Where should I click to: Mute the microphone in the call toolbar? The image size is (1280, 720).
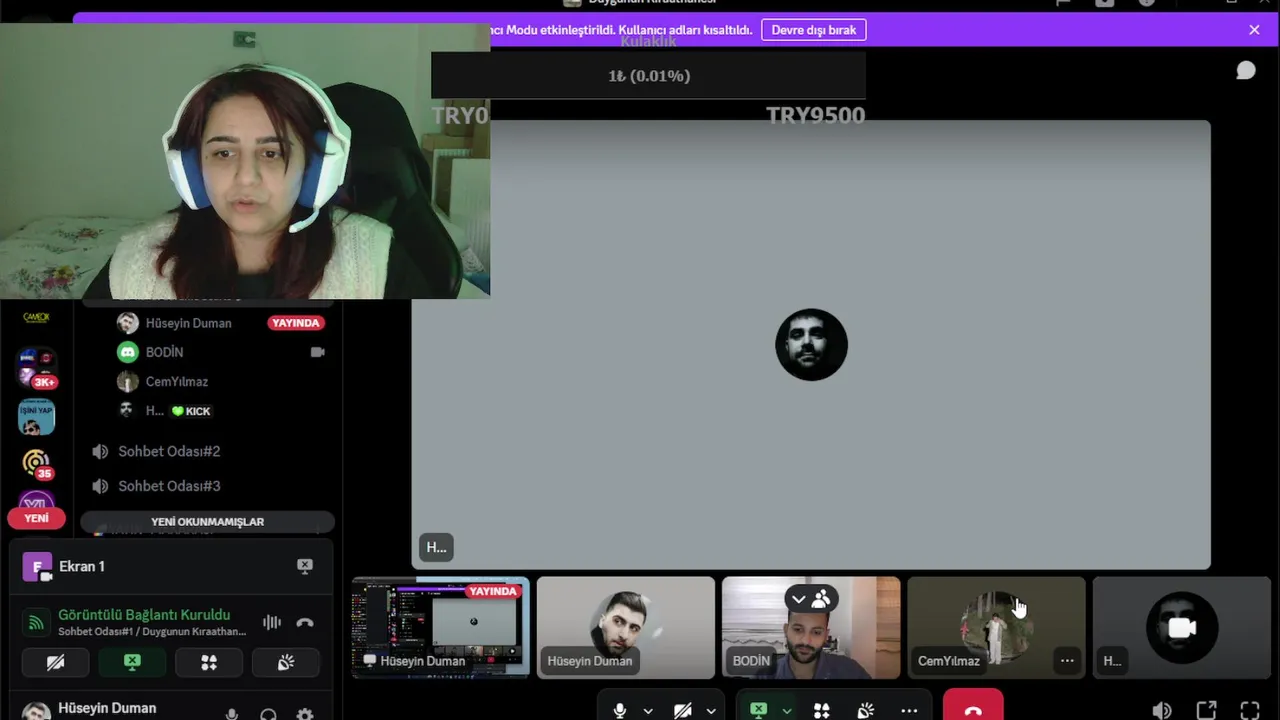tap(620, 710)
